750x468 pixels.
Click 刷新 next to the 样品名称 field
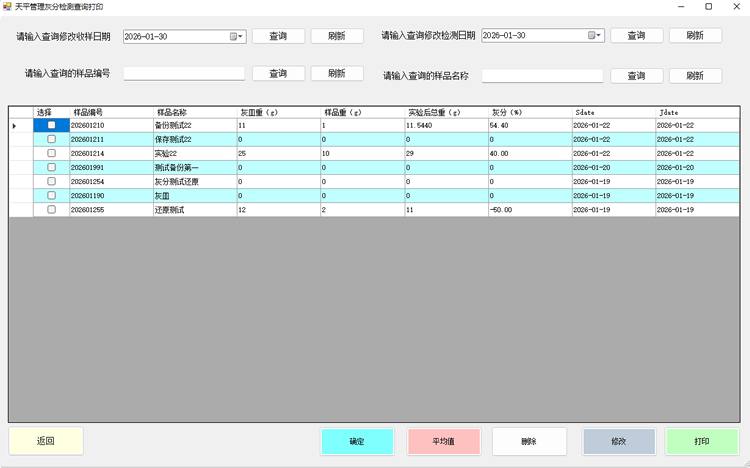point(695,76)
